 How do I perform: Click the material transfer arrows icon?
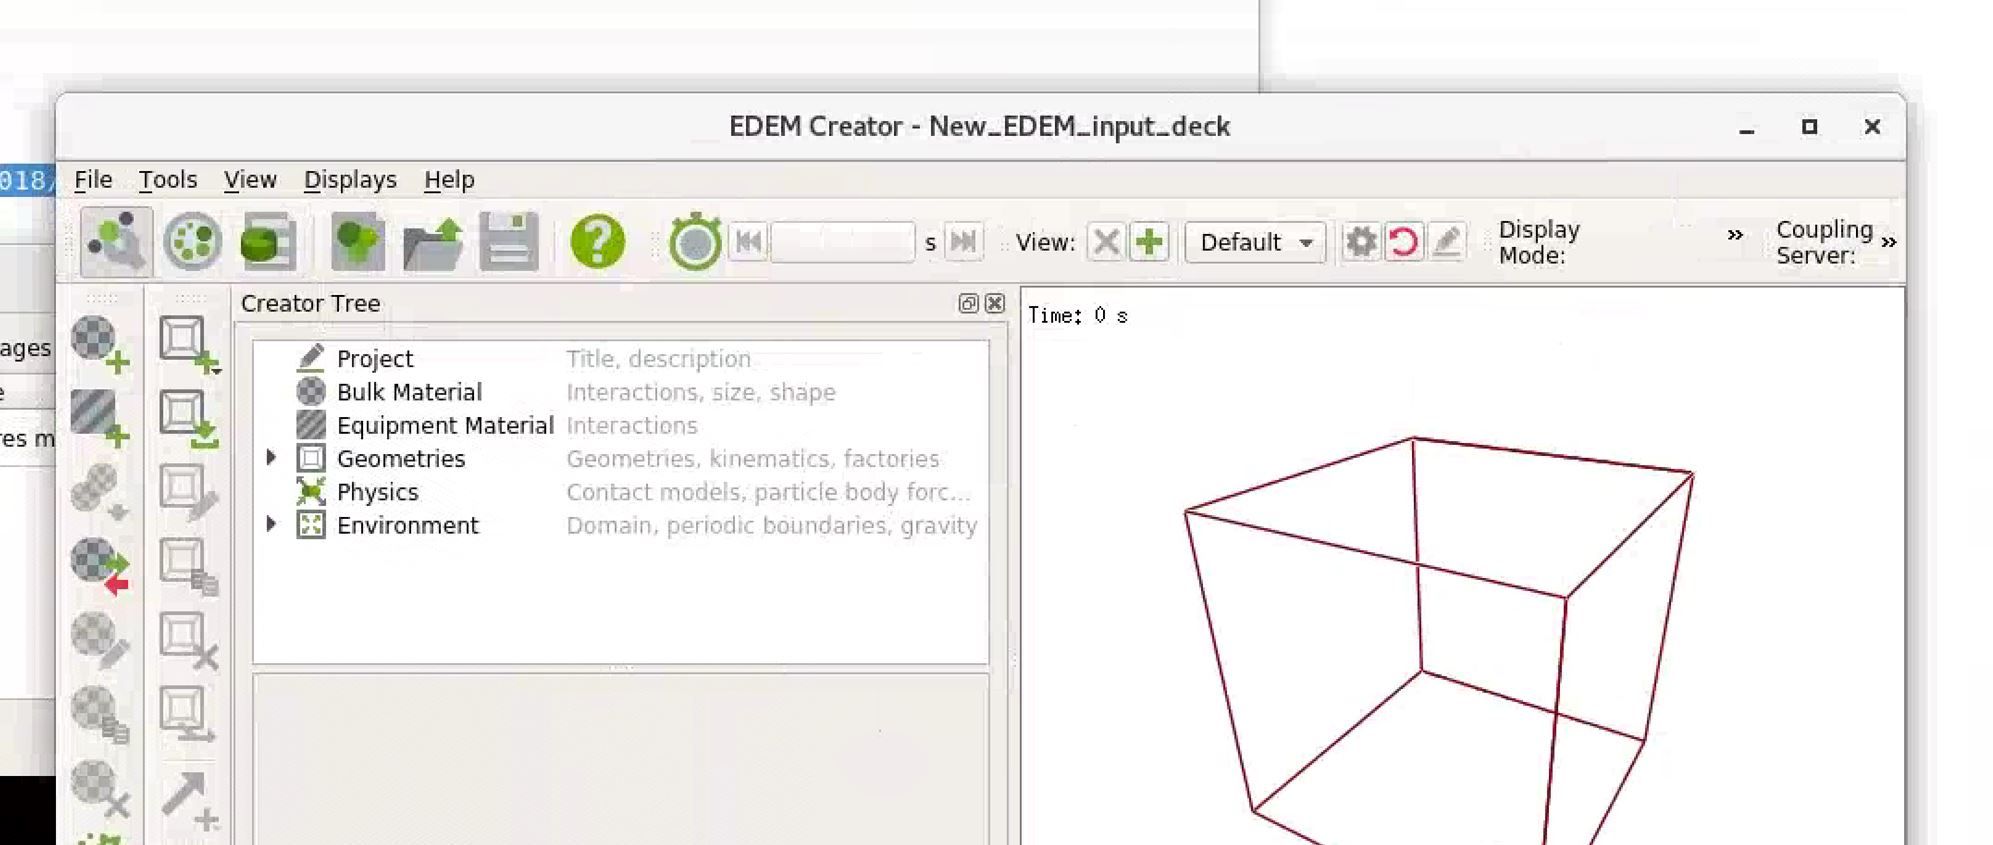coord(99,565)
